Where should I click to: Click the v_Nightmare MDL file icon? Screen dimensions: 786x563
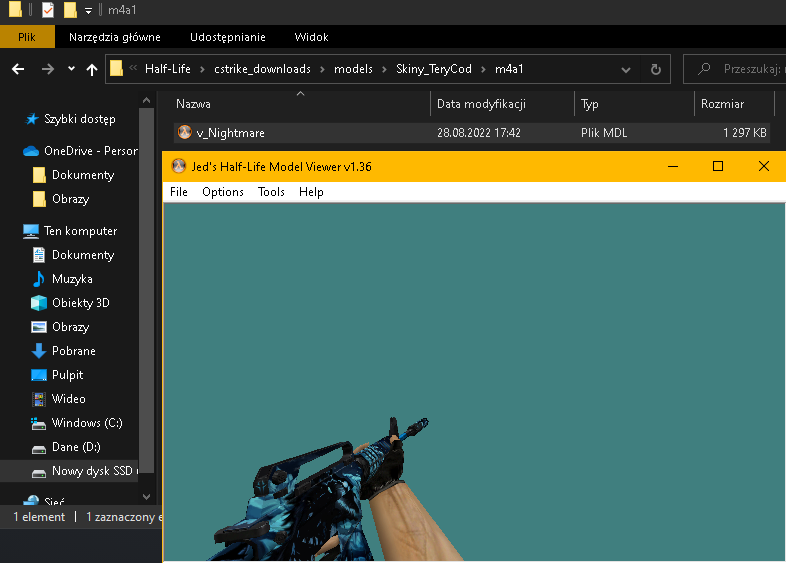click(x=184, y=132)
